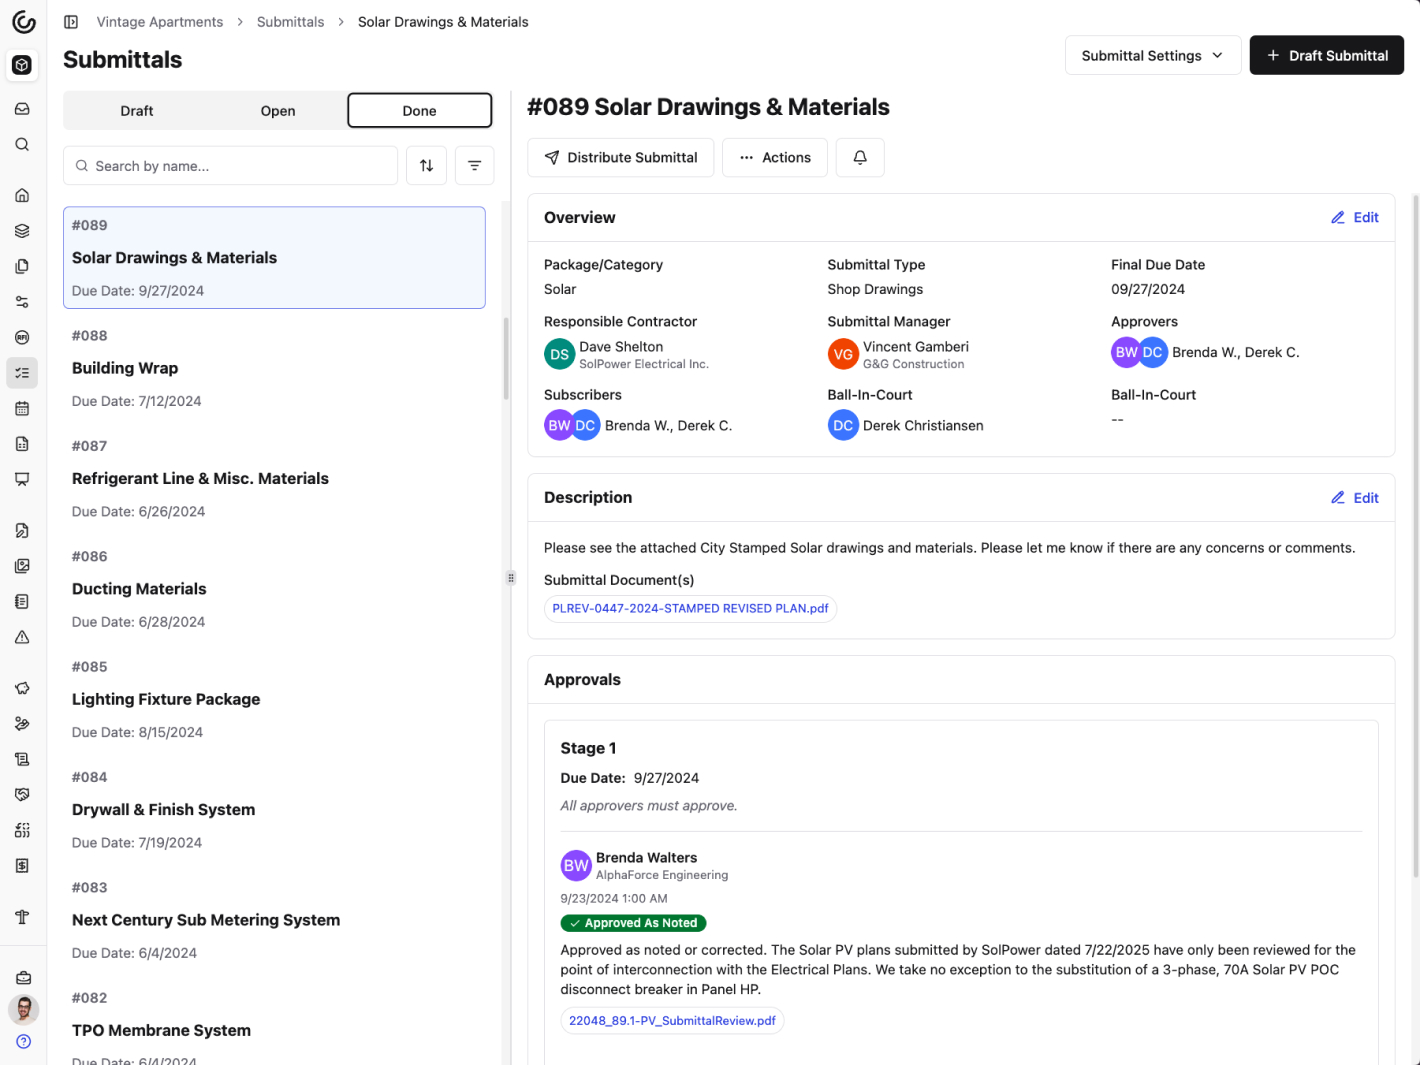Screen dimensions: 1420x1065
Task: Open the Actions menu for this submittal
Action: (774, 157)
